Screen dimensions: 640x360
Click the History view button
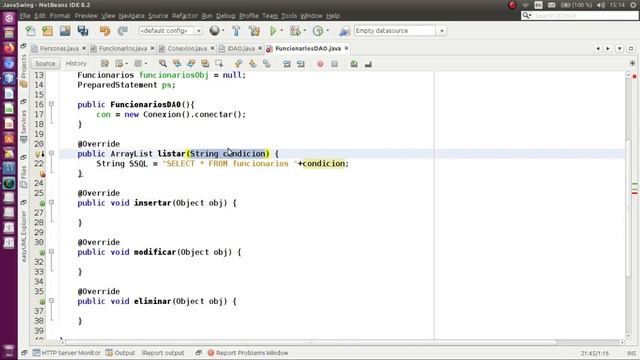pos(76,64)
